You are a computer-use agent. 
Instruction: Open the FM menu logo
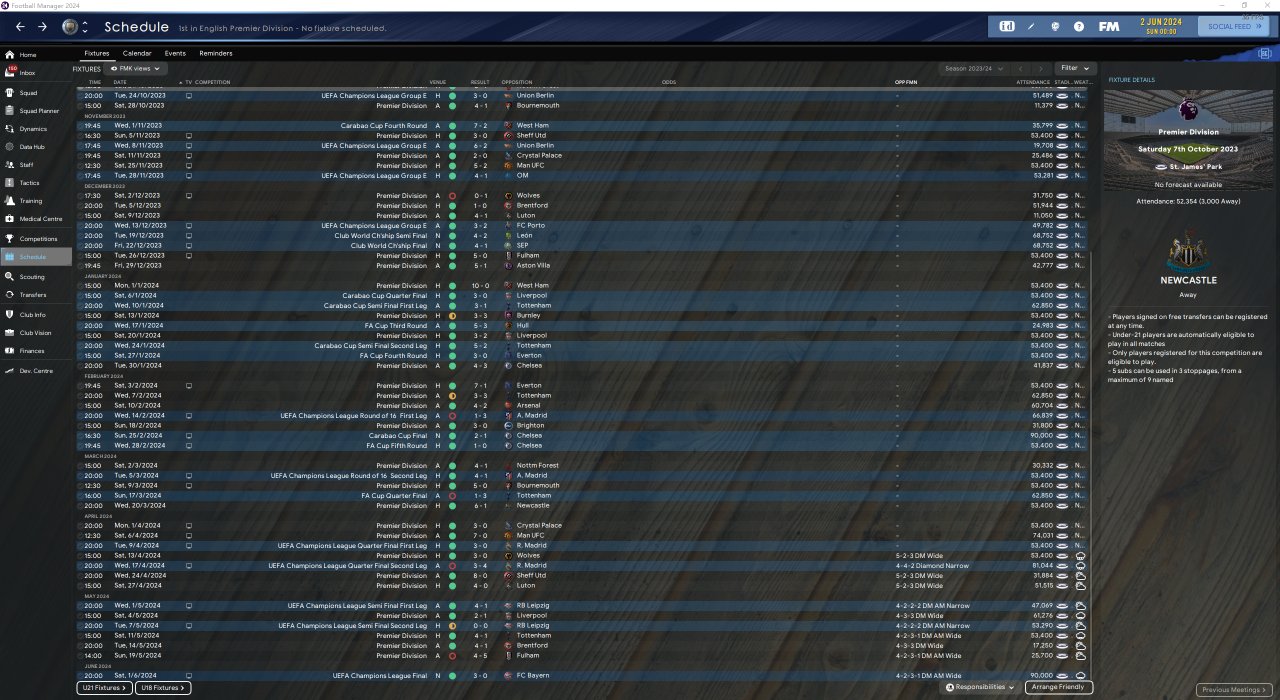click(1108, 26)
